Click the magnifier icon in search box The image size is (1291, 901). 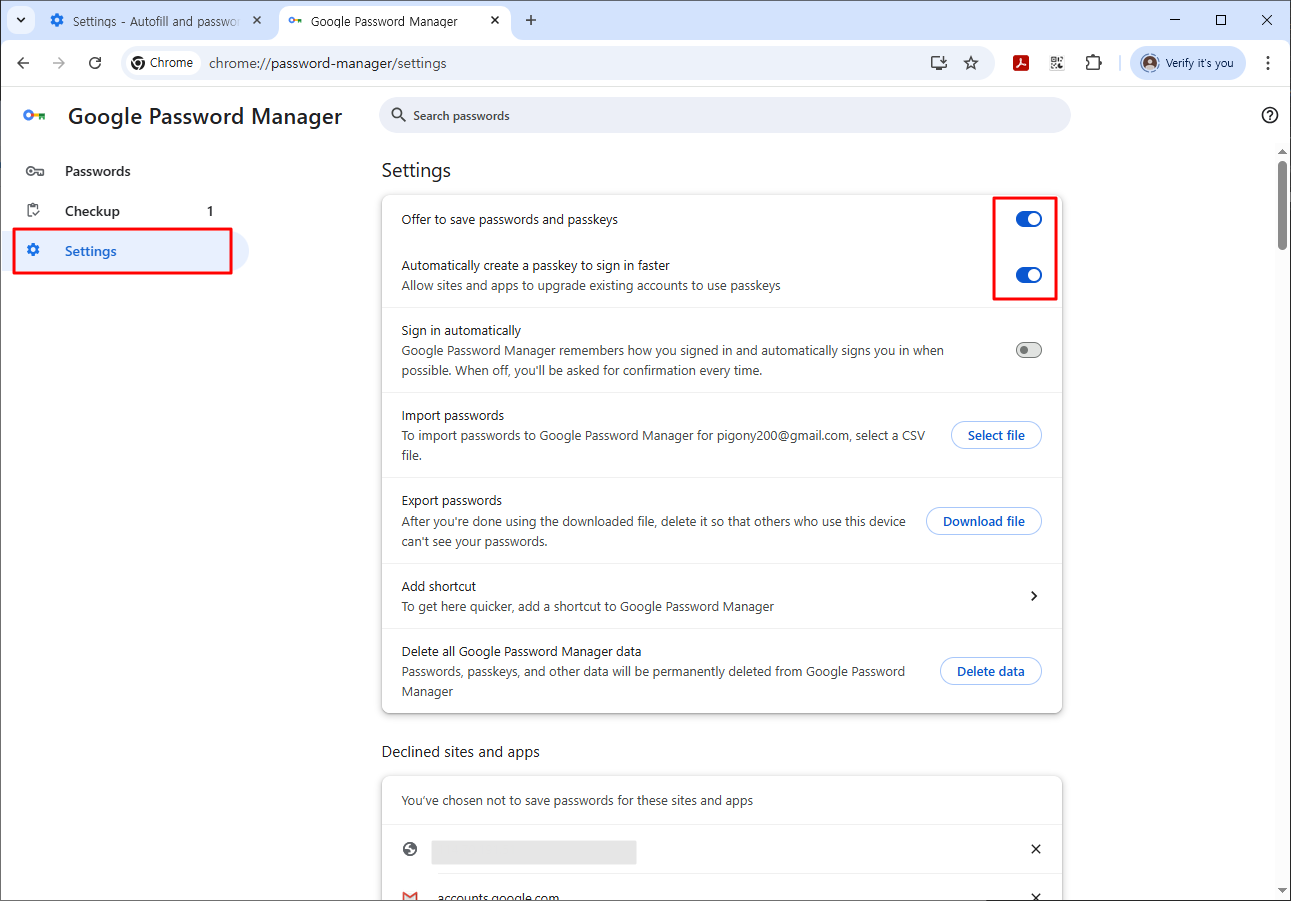pyautogui.click(x=399, y=115)
